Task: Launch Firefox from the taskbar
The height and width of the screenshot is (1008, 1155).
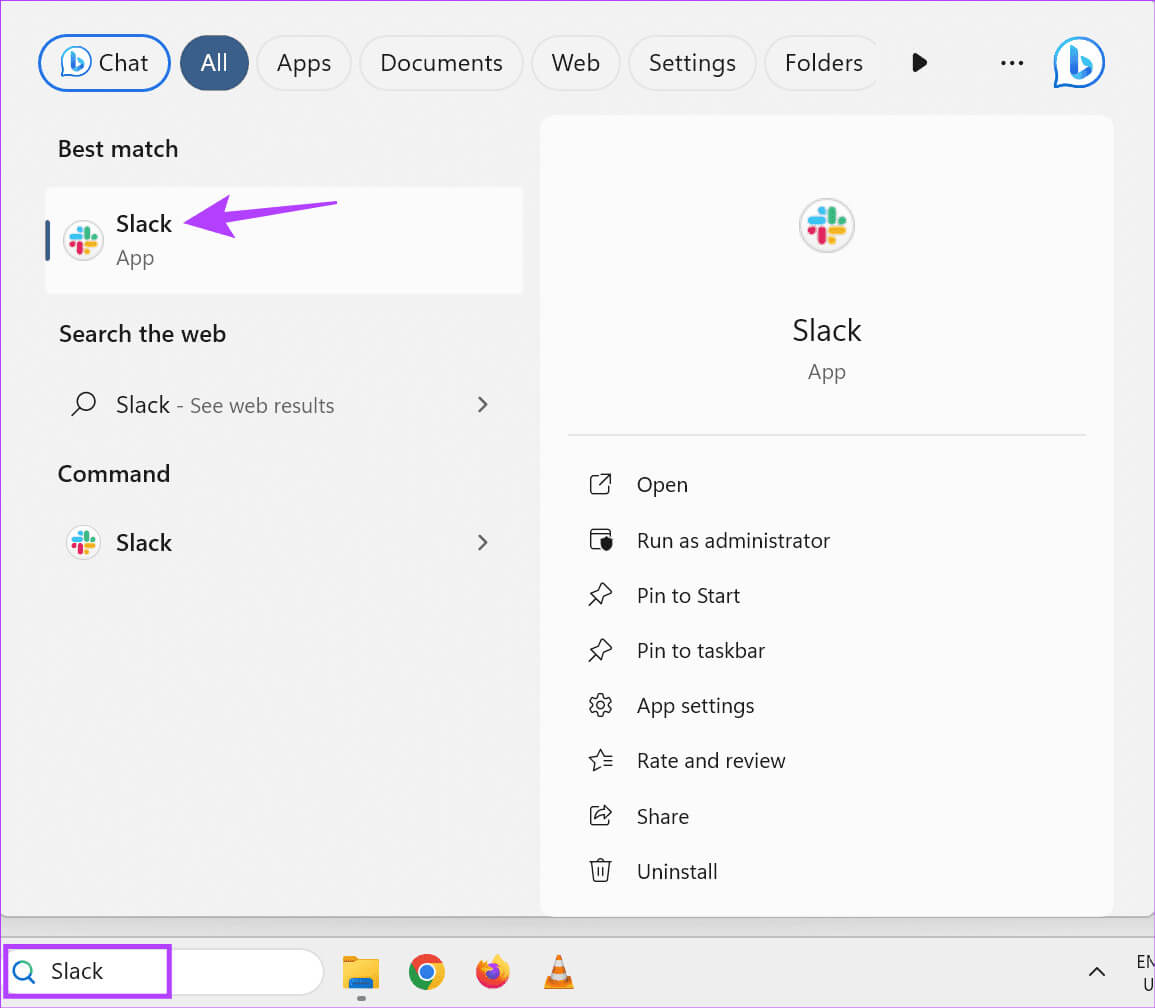Action: tap(493, 972)
